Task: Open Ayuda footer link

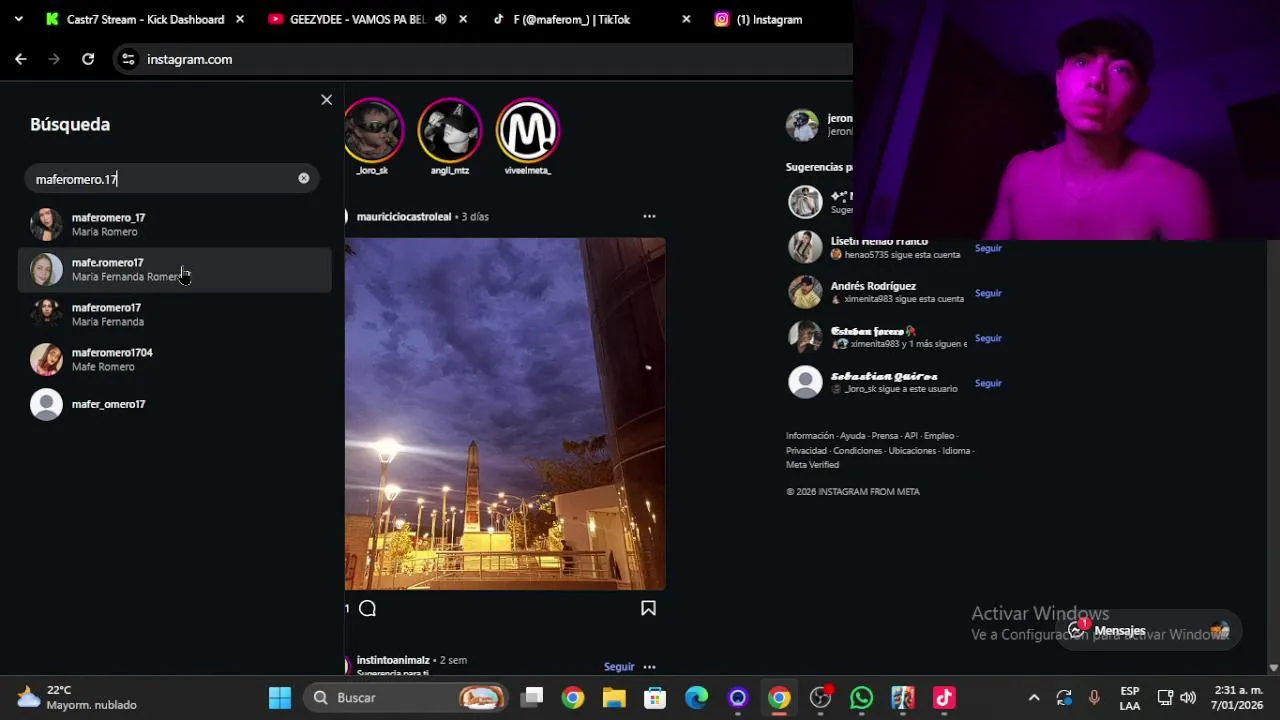Action: pyautogui.click(x=852, y=436)
